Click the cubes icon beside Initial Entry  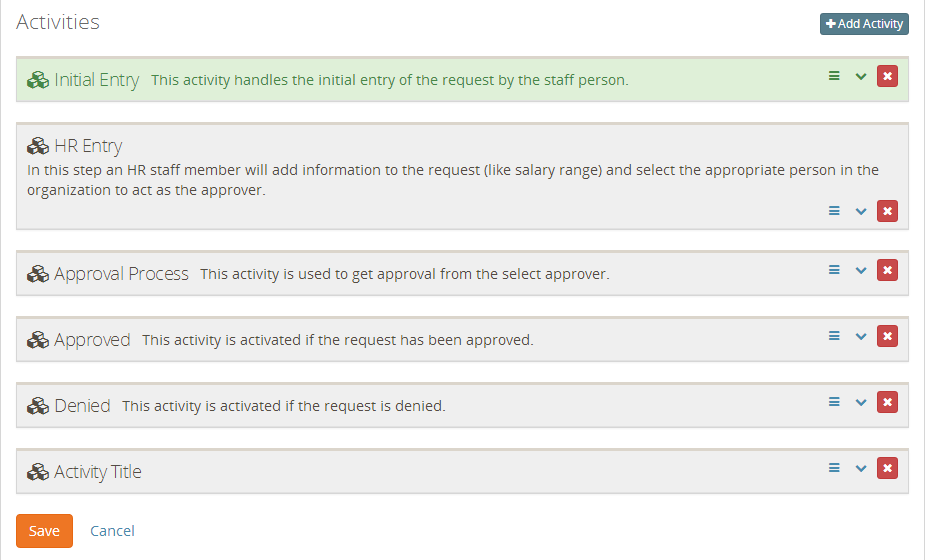coord(38,80)
